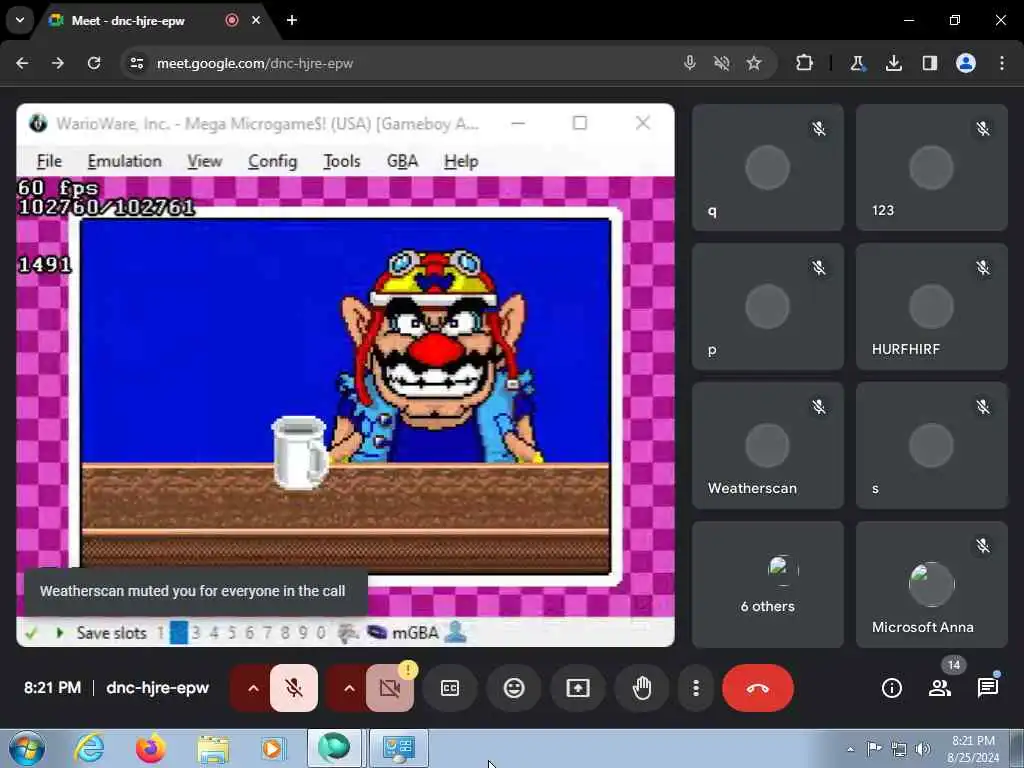1024x768 pixels.
Task: Bookmark this page with star icon
Action: click(x=754, y=63)
